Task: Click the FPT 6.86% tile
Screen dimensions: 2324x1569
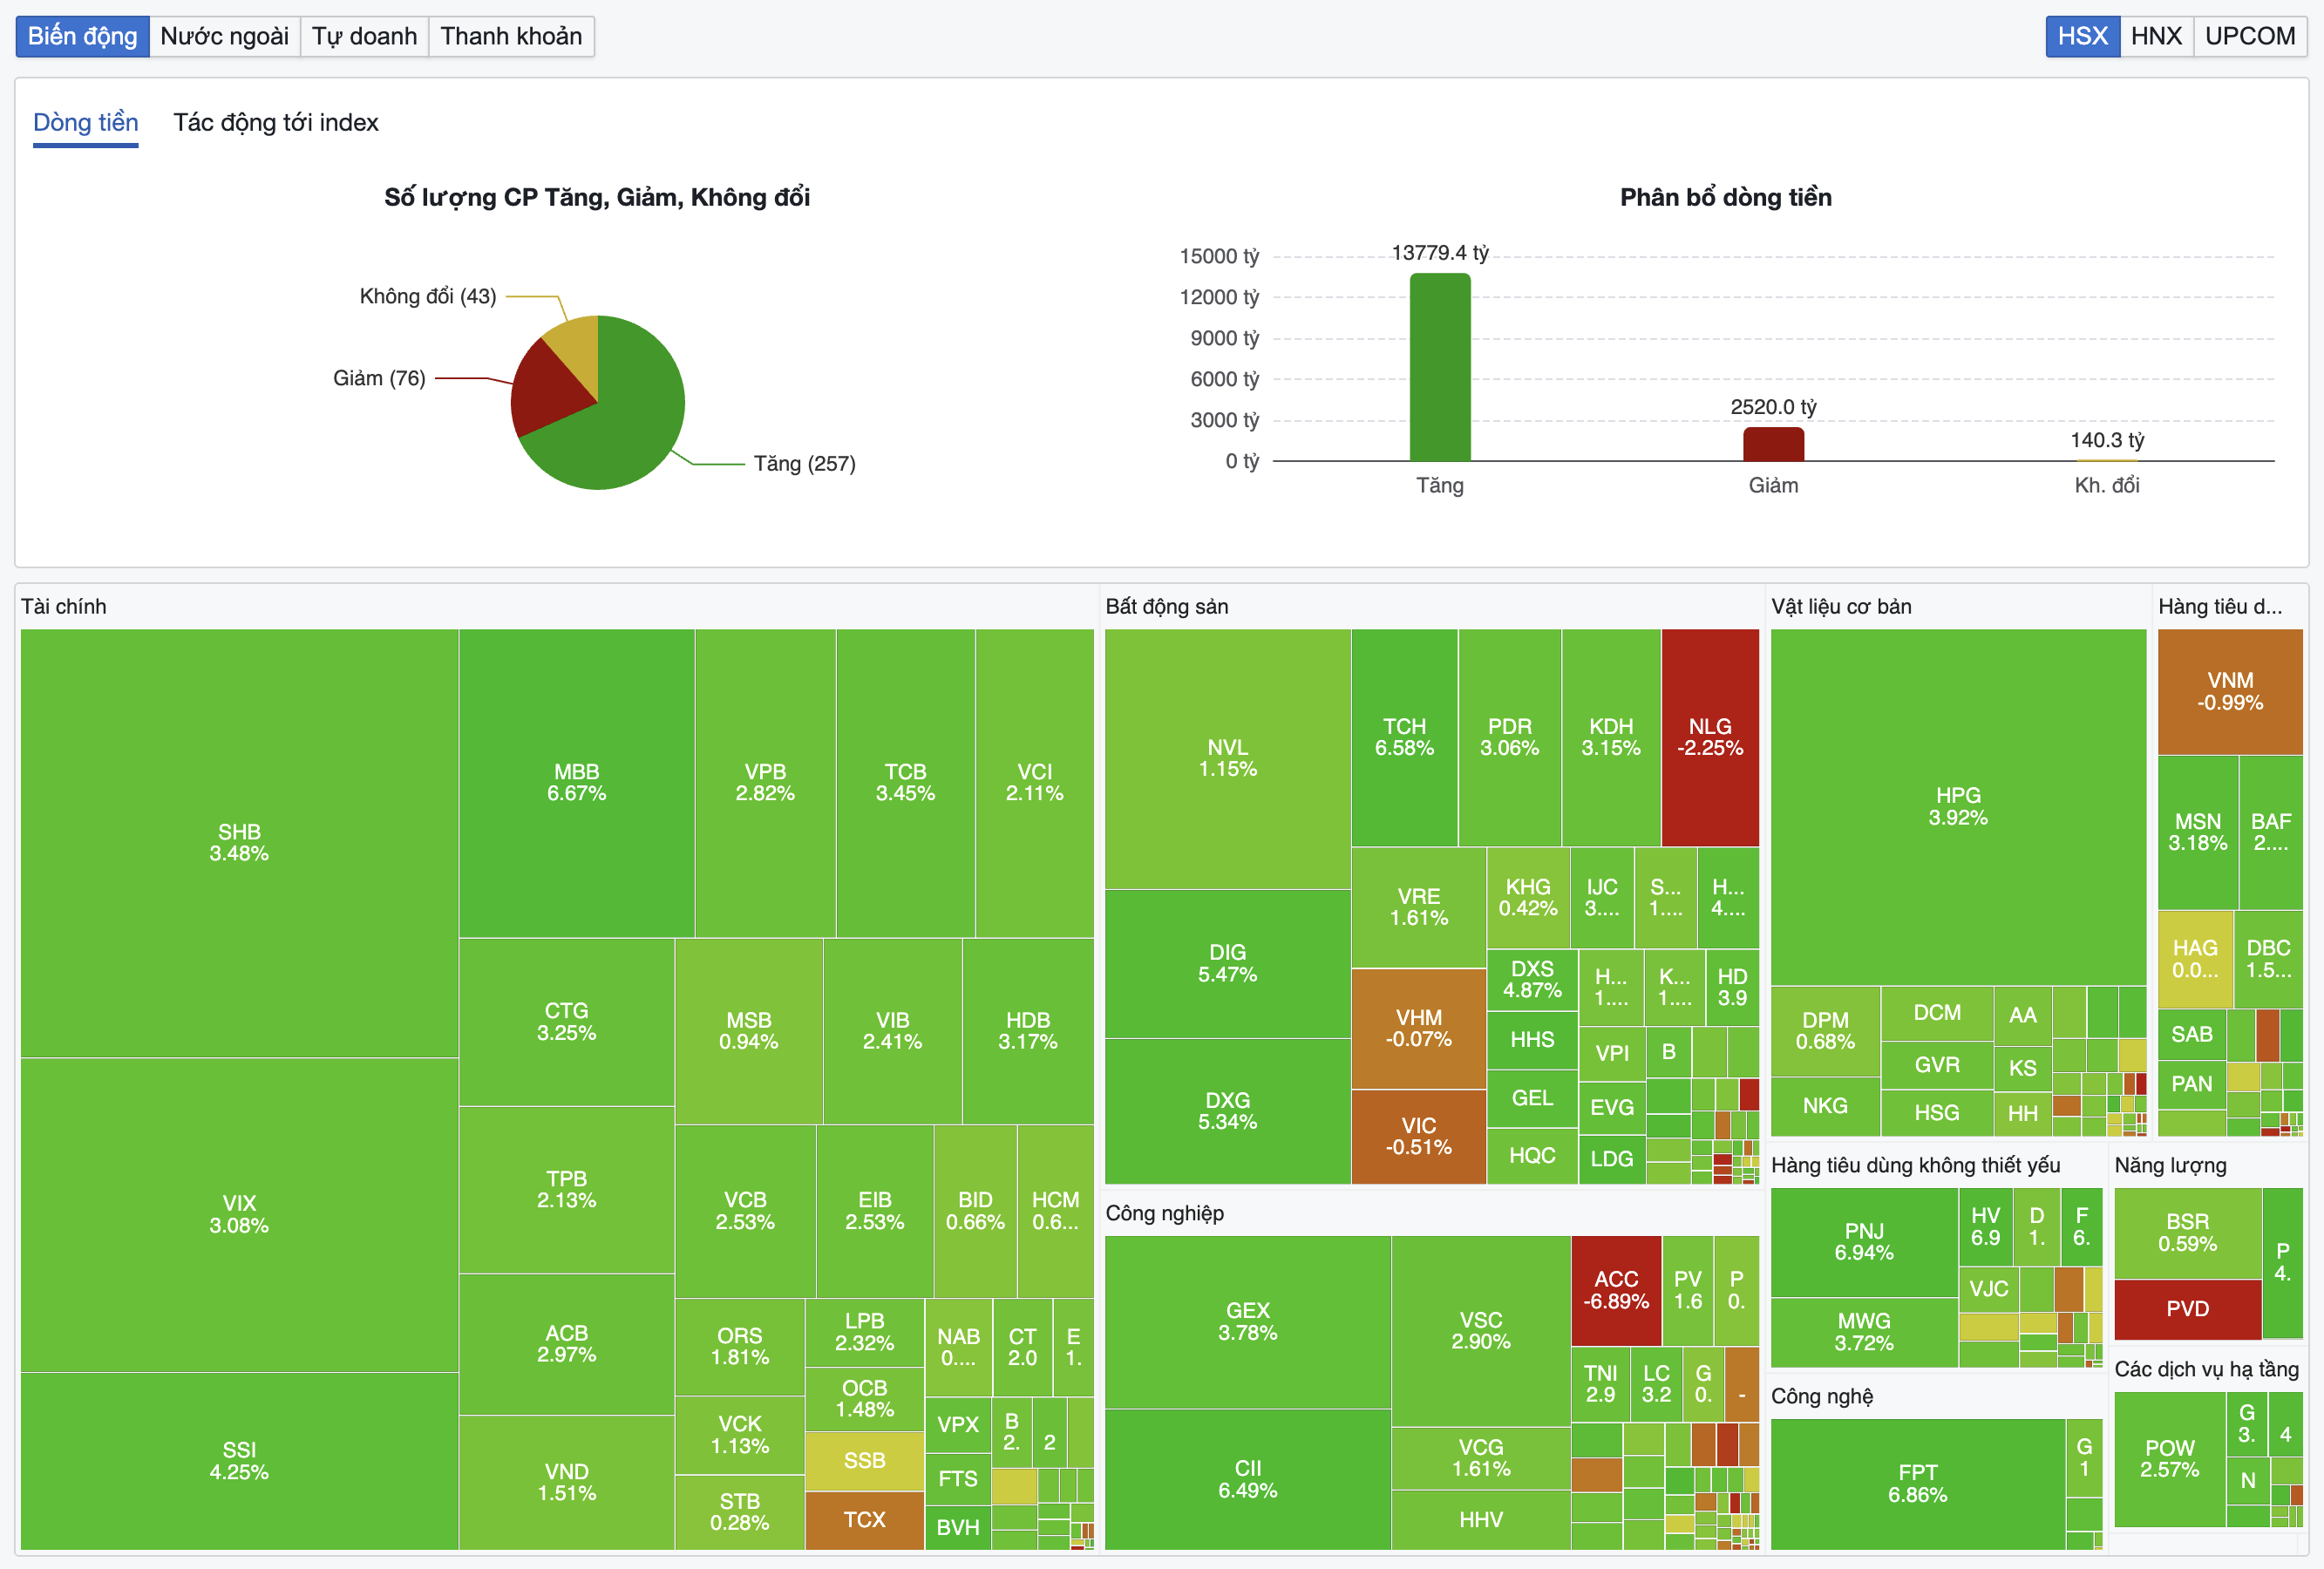Action: [1918, 1484]
